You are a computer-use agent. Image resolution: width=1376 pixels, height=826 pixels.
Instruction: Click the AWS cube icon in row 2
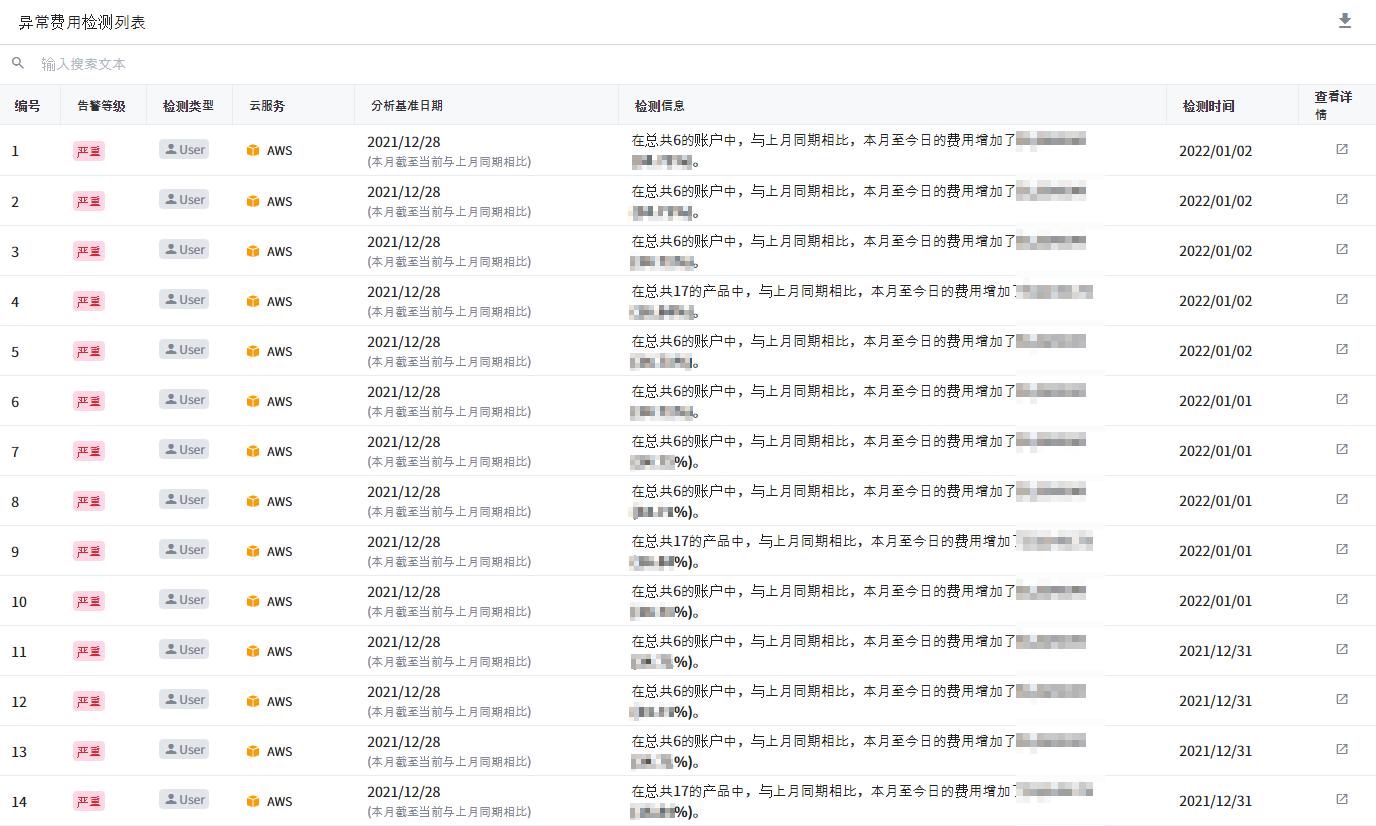(253, 201)
